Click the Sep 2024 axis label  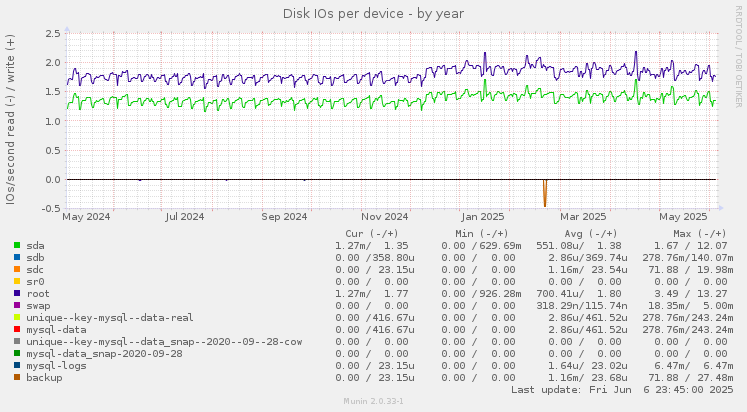click(x=284, y=217)
